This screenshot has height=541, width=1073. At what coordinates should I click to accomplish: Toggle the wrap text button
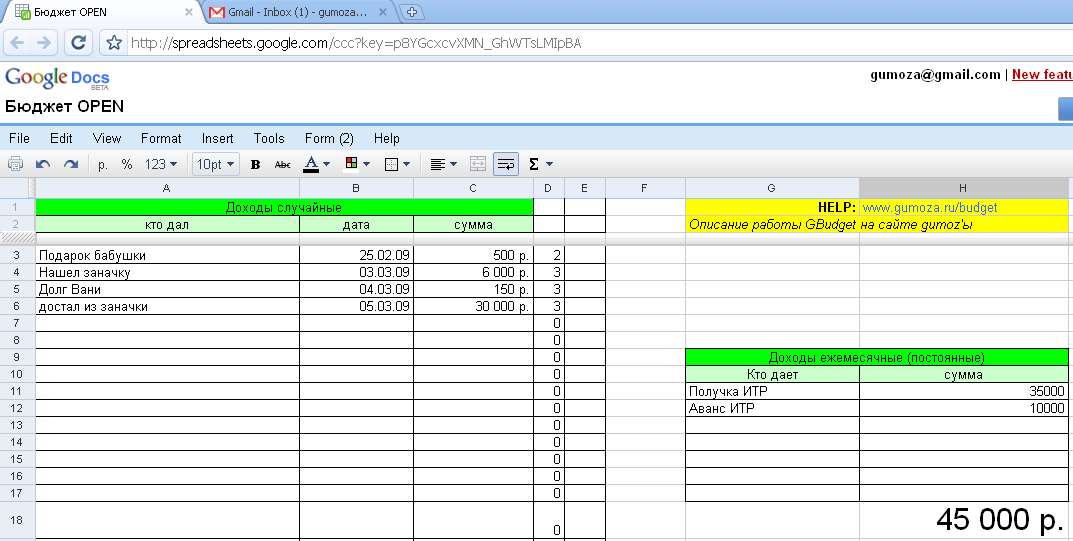(506, 164)
